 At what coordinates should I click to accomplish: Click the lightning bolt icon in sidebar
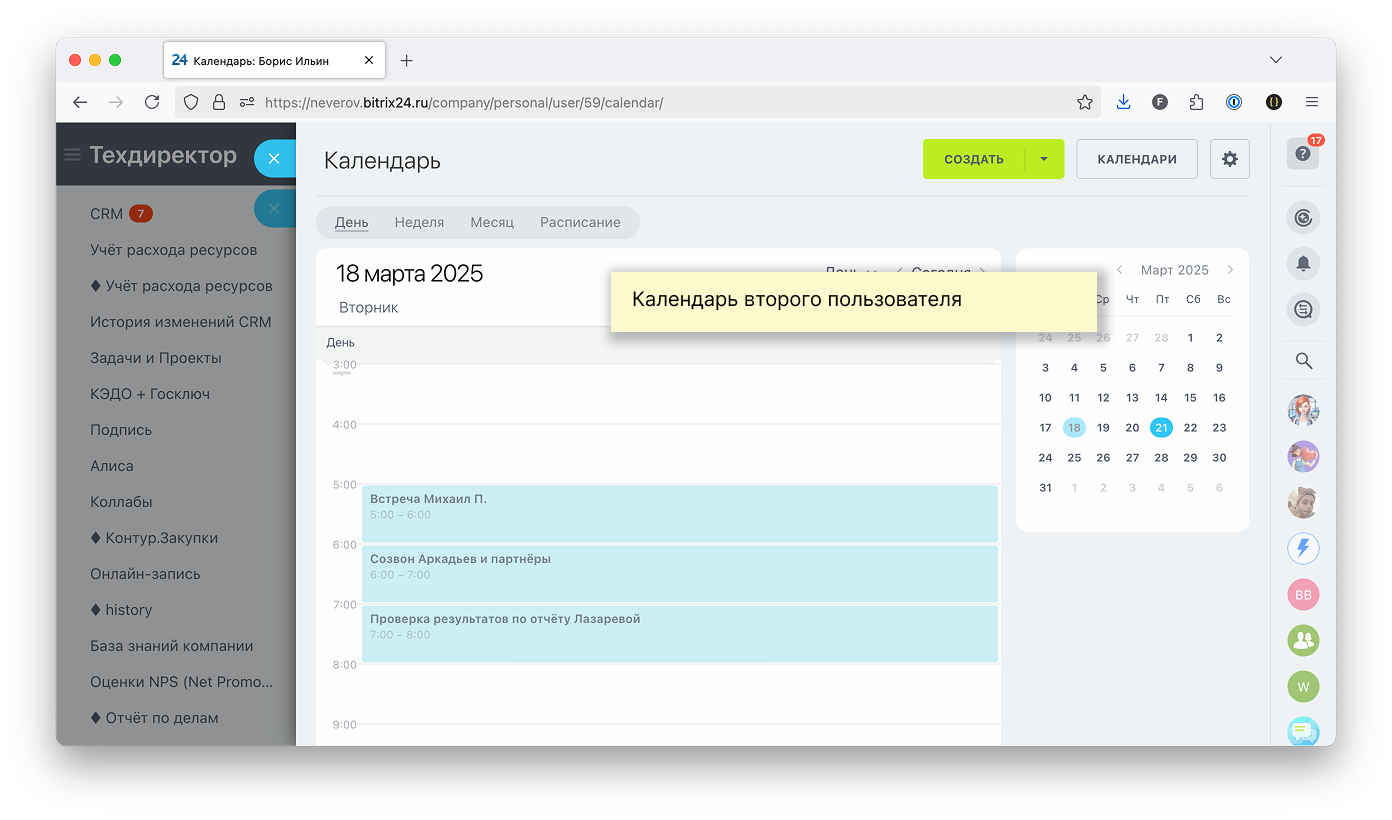coord(1303,548)
